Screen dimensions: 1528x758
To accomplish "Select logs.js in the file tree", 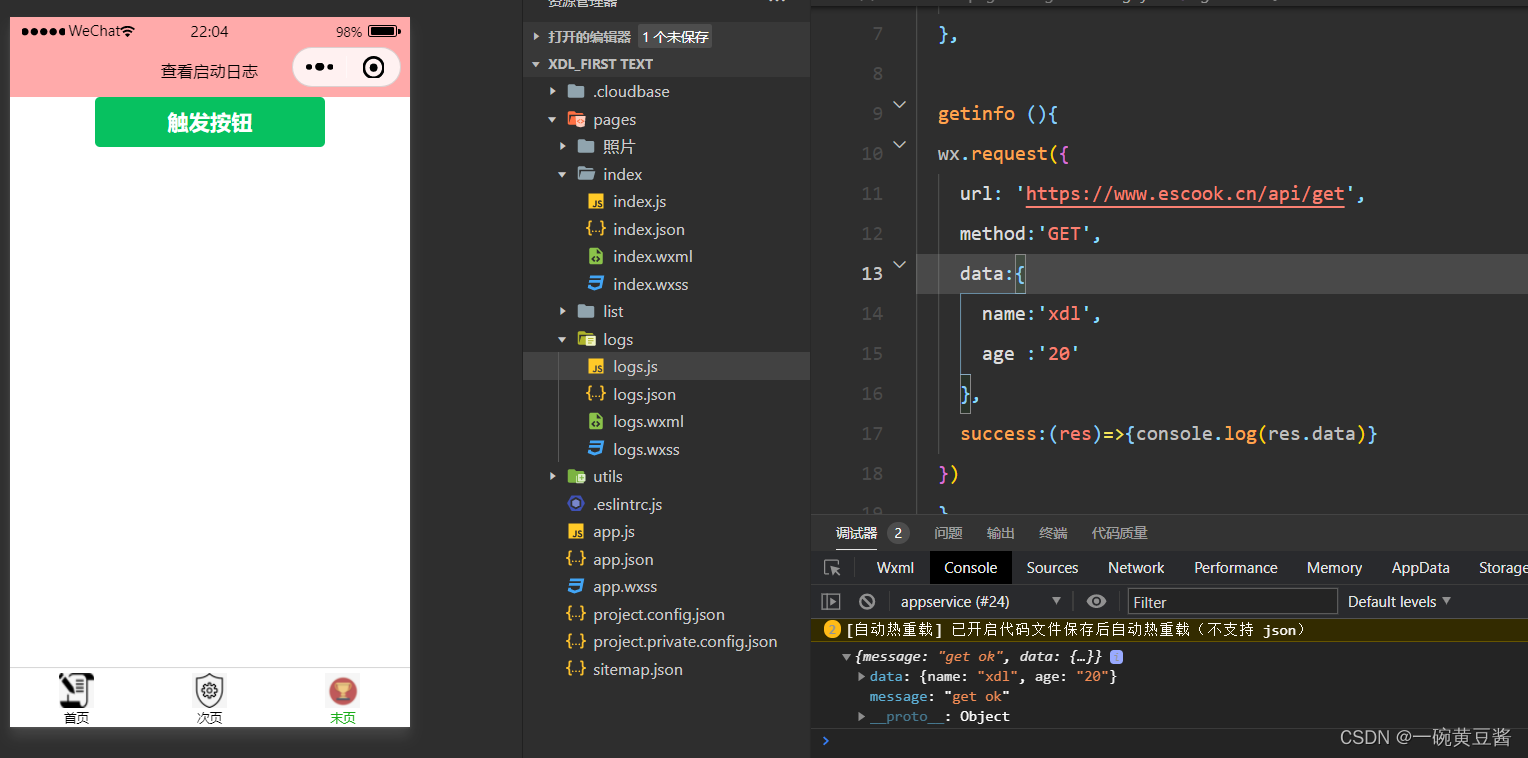I will point(666,366).
